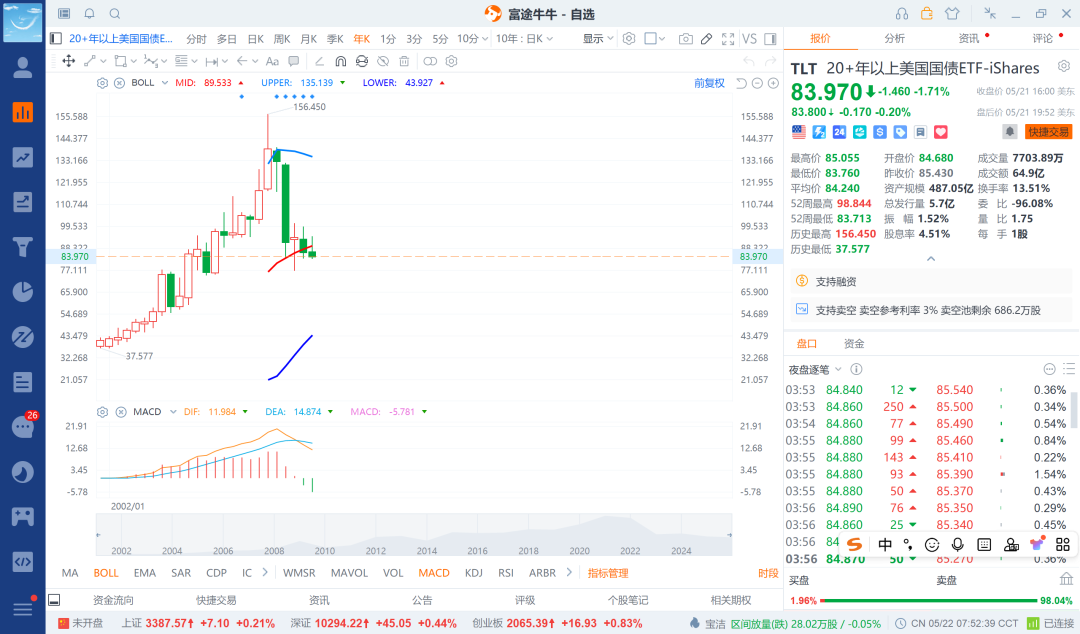The height and width of the screenshot is (634, 1080).
Task: Click the buy/sell ratio bar
Action: (928, 601)
